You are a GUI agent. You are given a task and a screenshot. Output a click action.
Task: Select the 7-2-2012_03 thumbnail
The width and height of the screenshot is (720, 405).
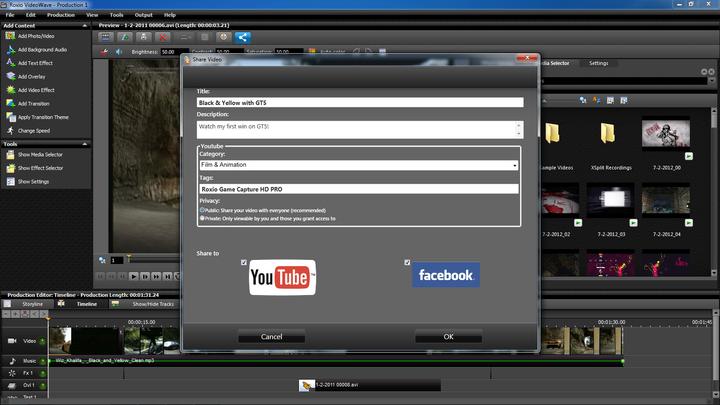tap(610, 200)
